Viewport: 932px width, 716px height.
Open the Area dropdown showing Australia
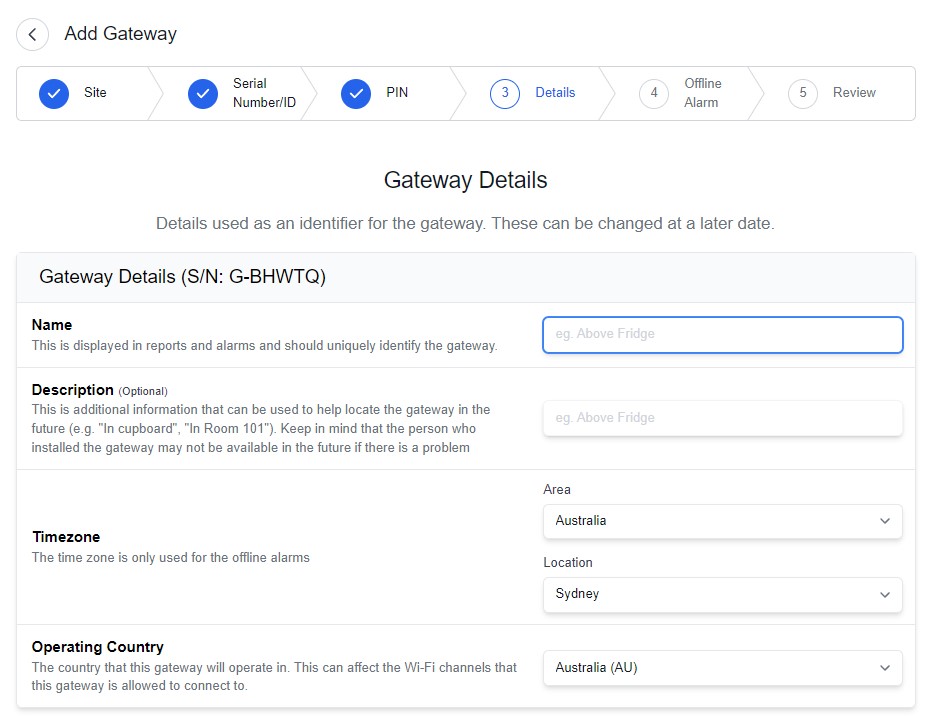pyautogui.click(x=723, y=521)
